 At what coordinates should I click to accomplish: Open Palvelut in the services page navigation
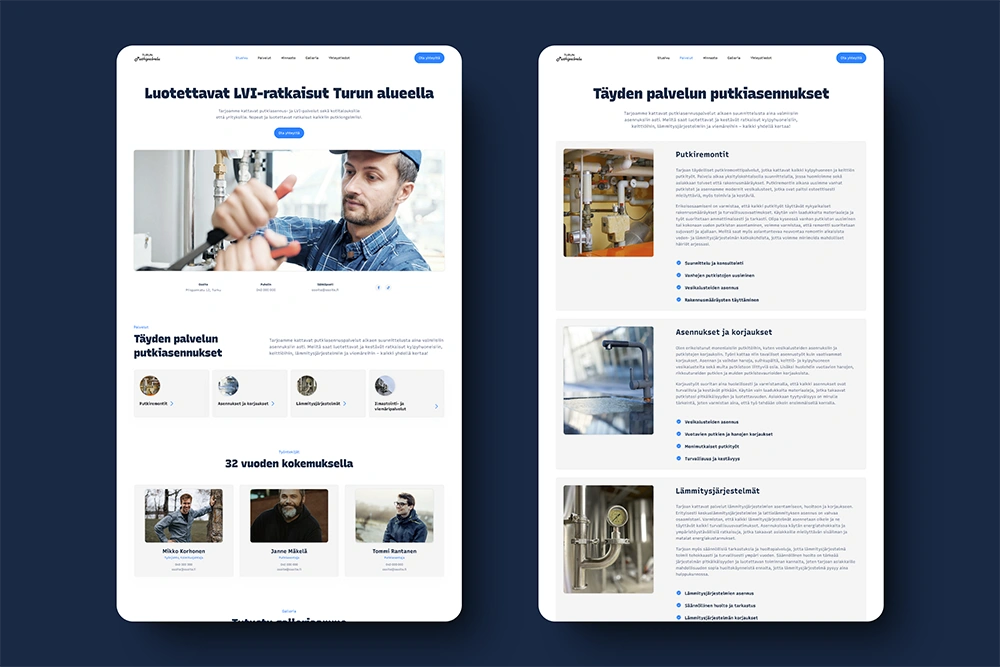686,58
